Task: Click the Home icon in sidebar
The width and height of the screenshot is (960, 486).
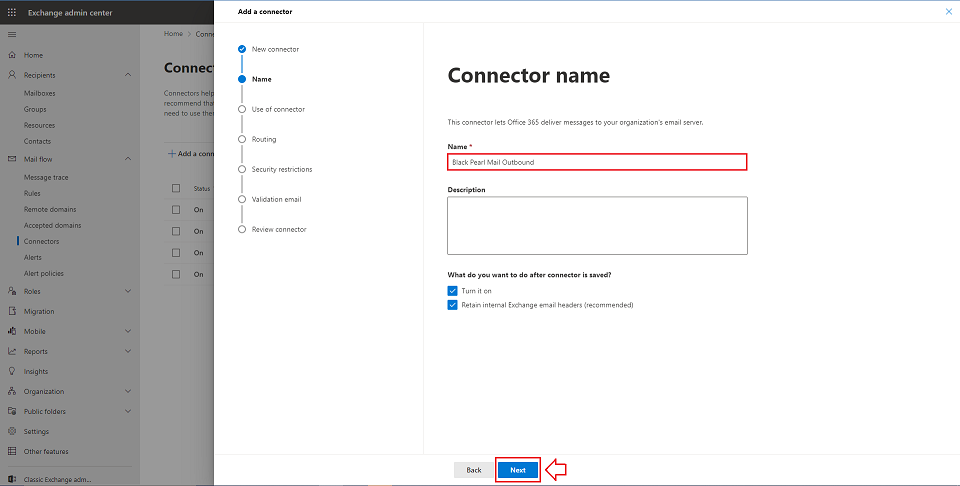Action: click(x=13, y=55)
